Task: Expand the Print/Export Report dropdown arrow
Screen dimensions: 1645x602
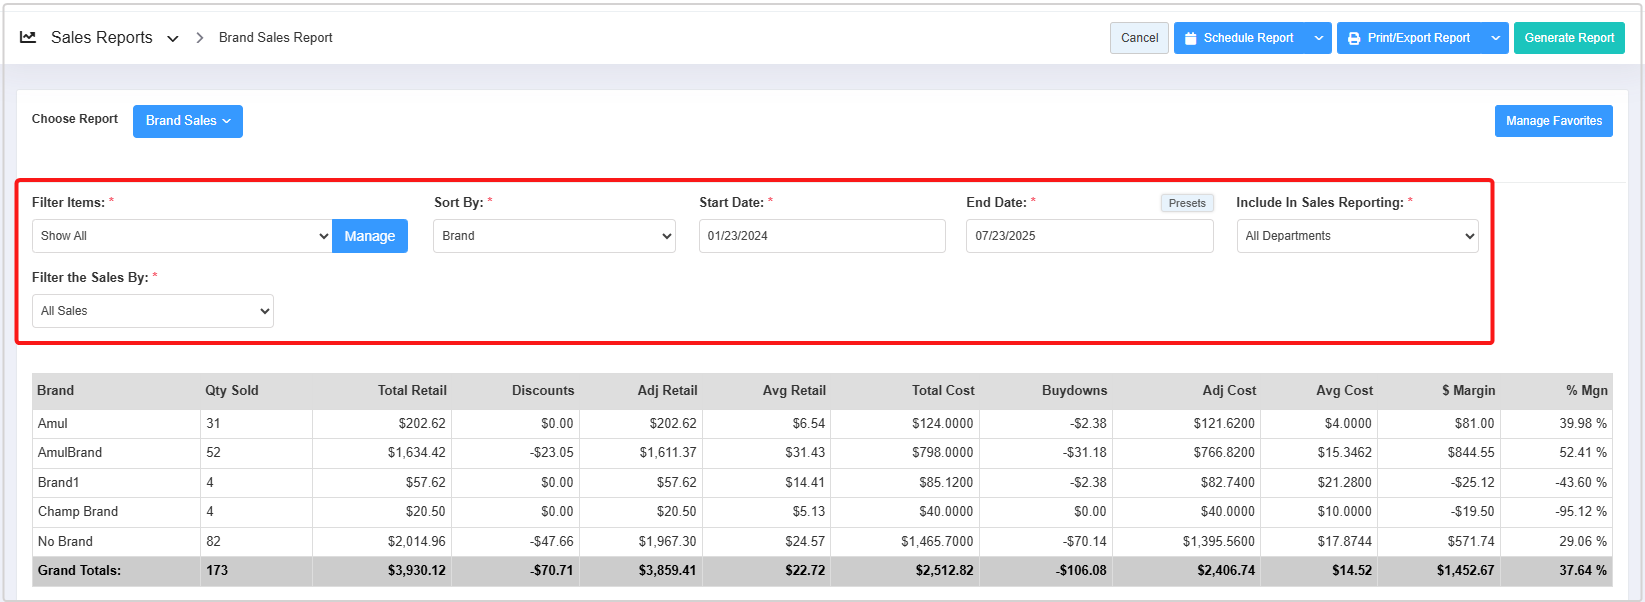Action: pyautogui.click(x=1495, y=38)
